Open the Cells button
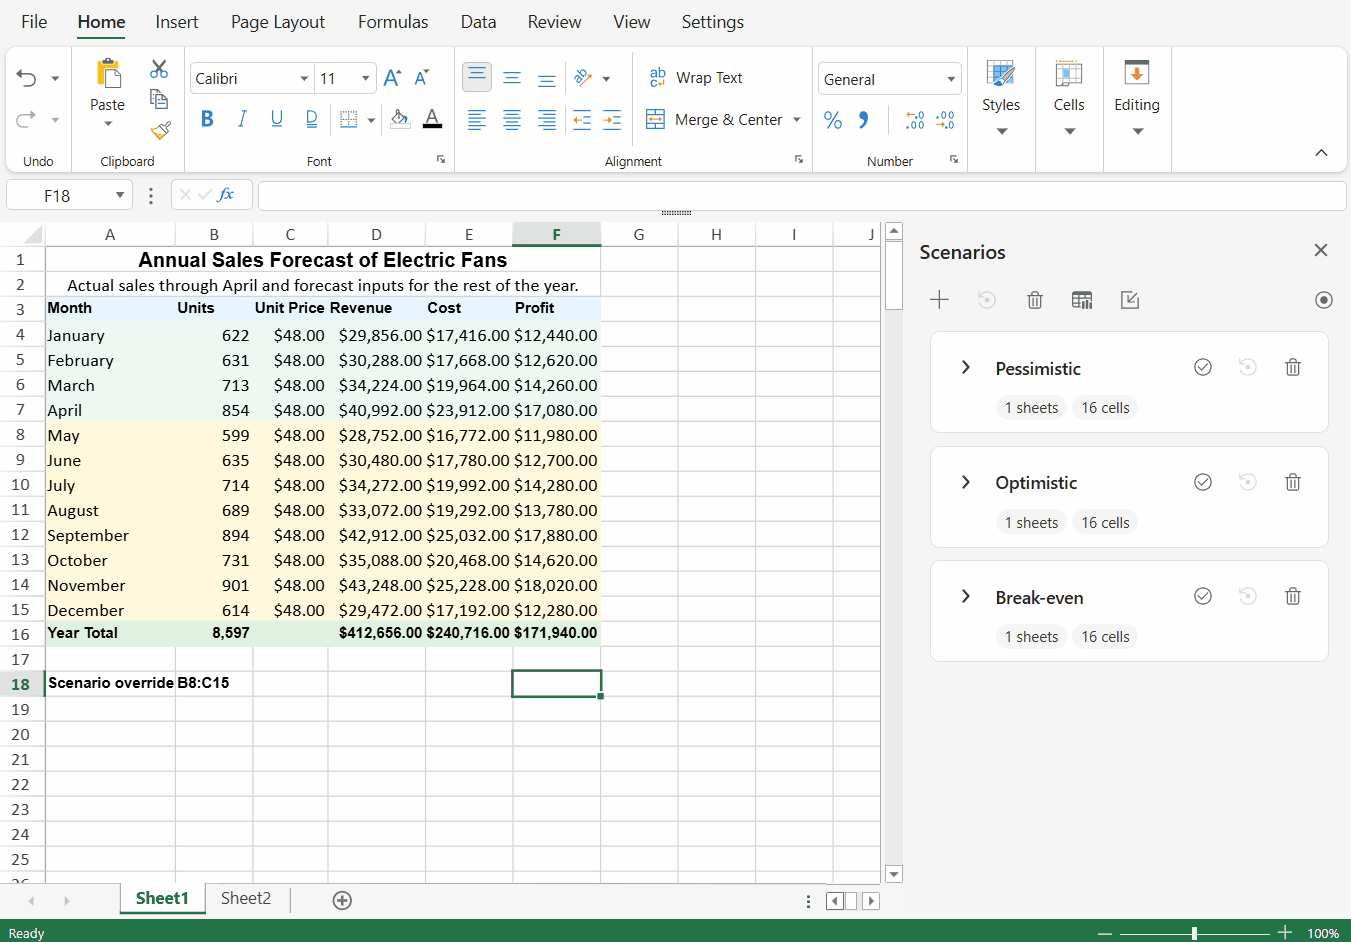Viewport: 1351px width, 942px height. pos(1069,98)
